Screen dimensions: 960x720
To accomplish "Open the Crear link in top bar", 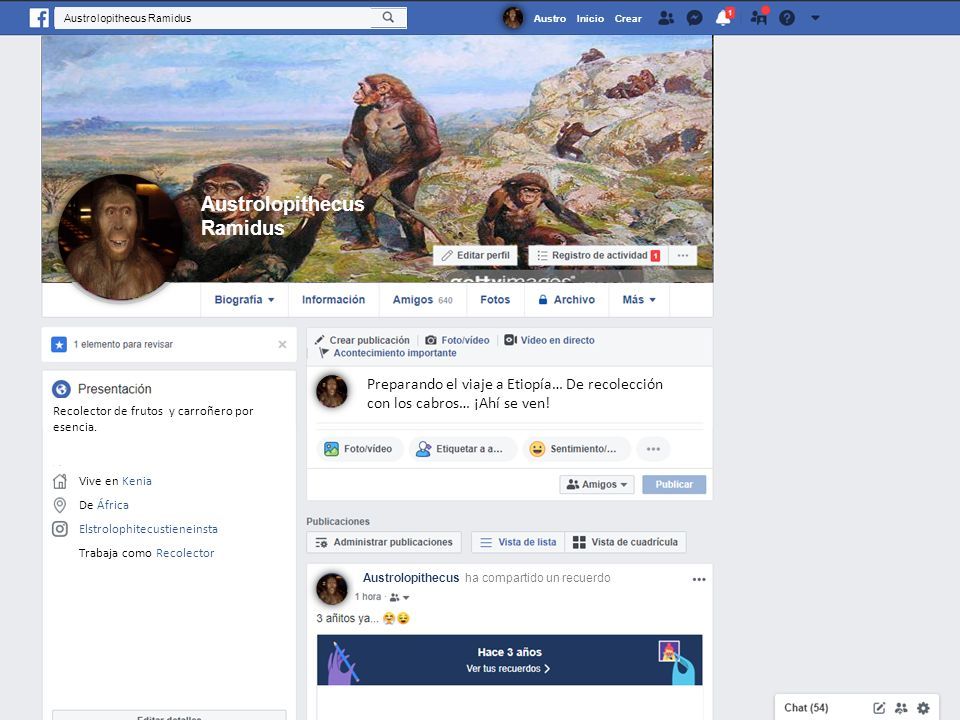I will [628, 18].
